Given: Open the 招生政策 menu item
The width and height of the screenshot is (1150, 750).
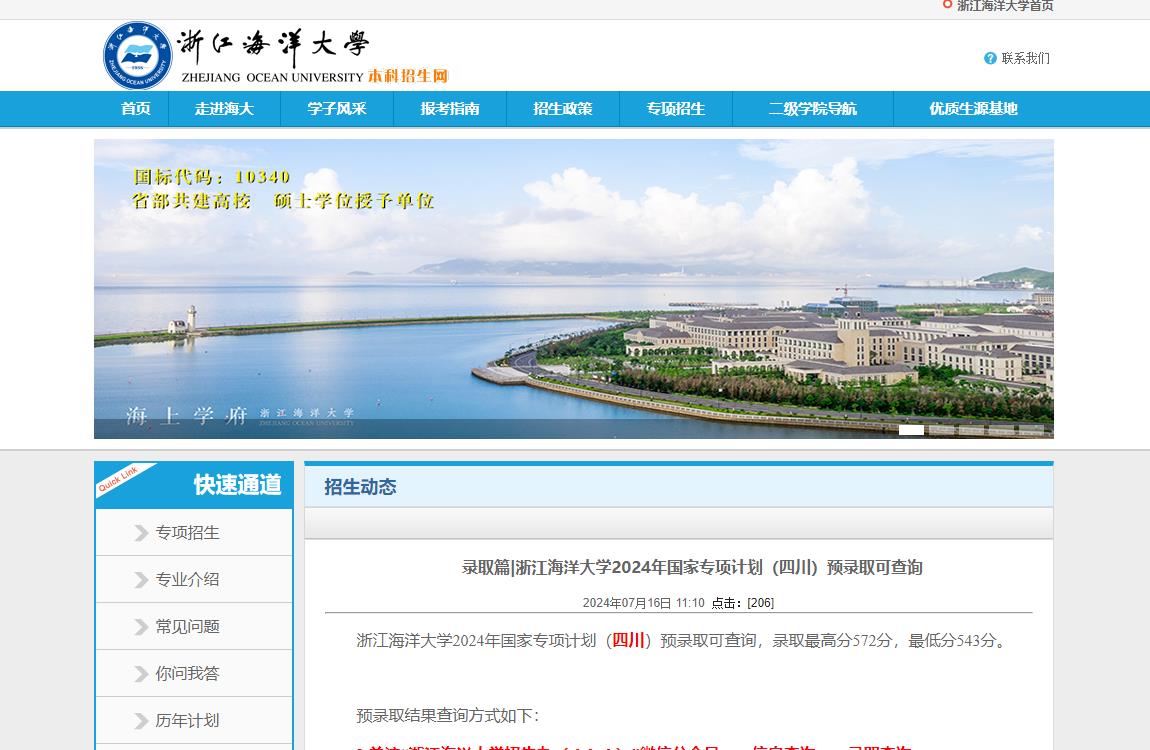Looking at the screenshot, I should (563, 109).
